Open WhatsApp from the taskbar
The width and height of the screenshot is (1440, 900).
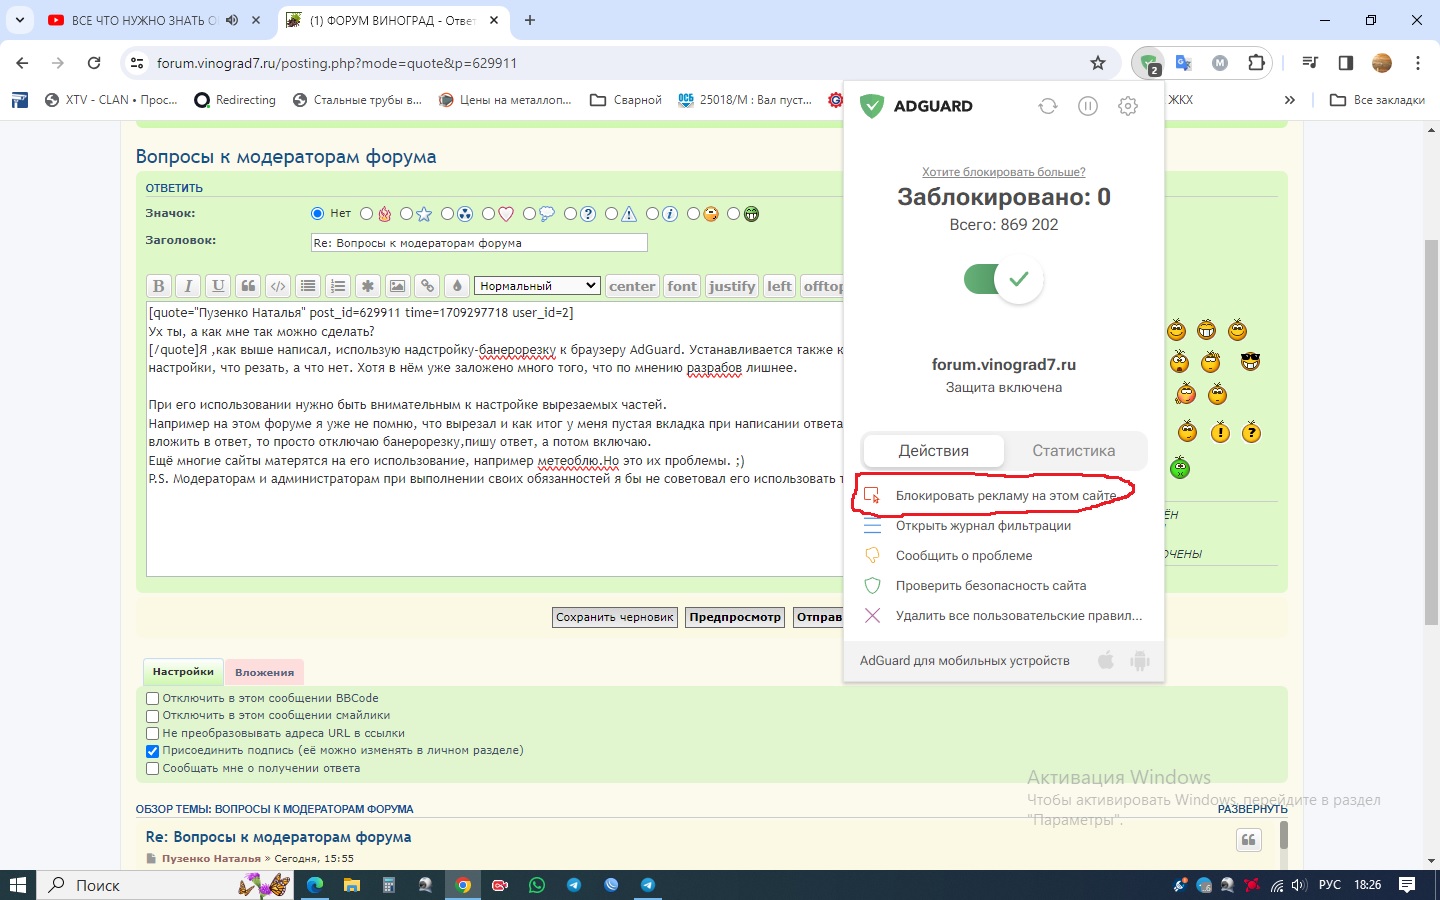537,885
